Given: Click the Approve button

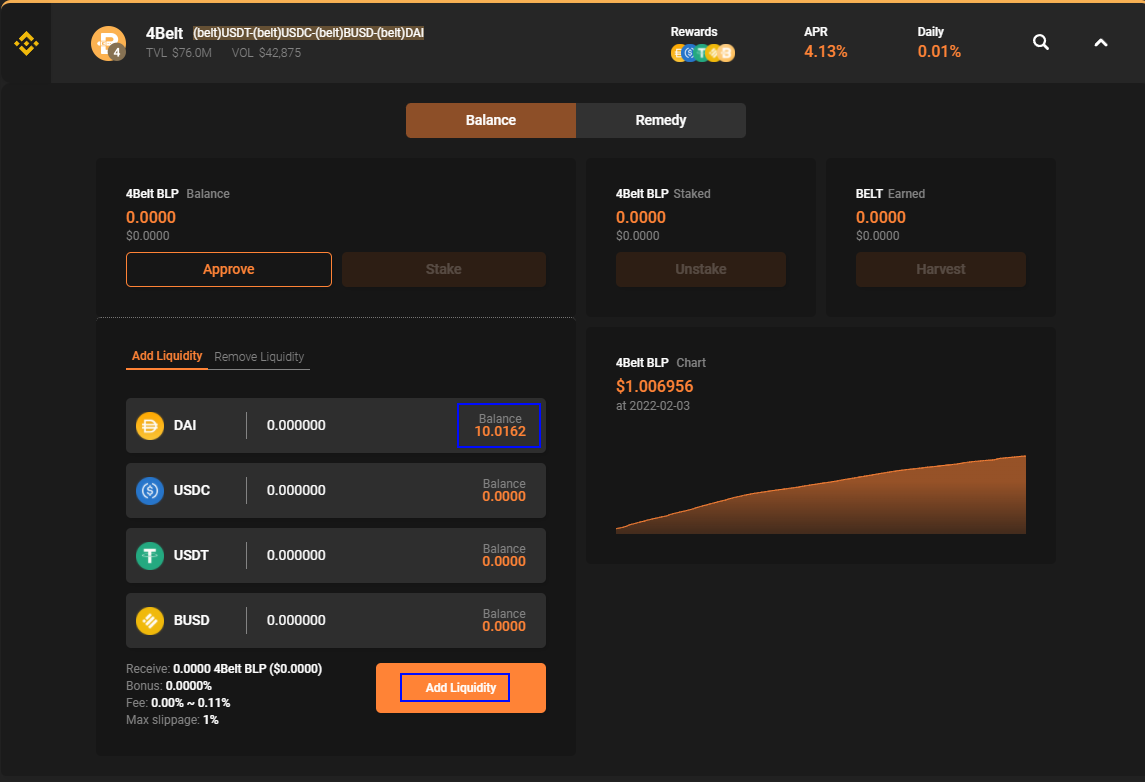Looking at the screenshot, I should tap(229, 269).
